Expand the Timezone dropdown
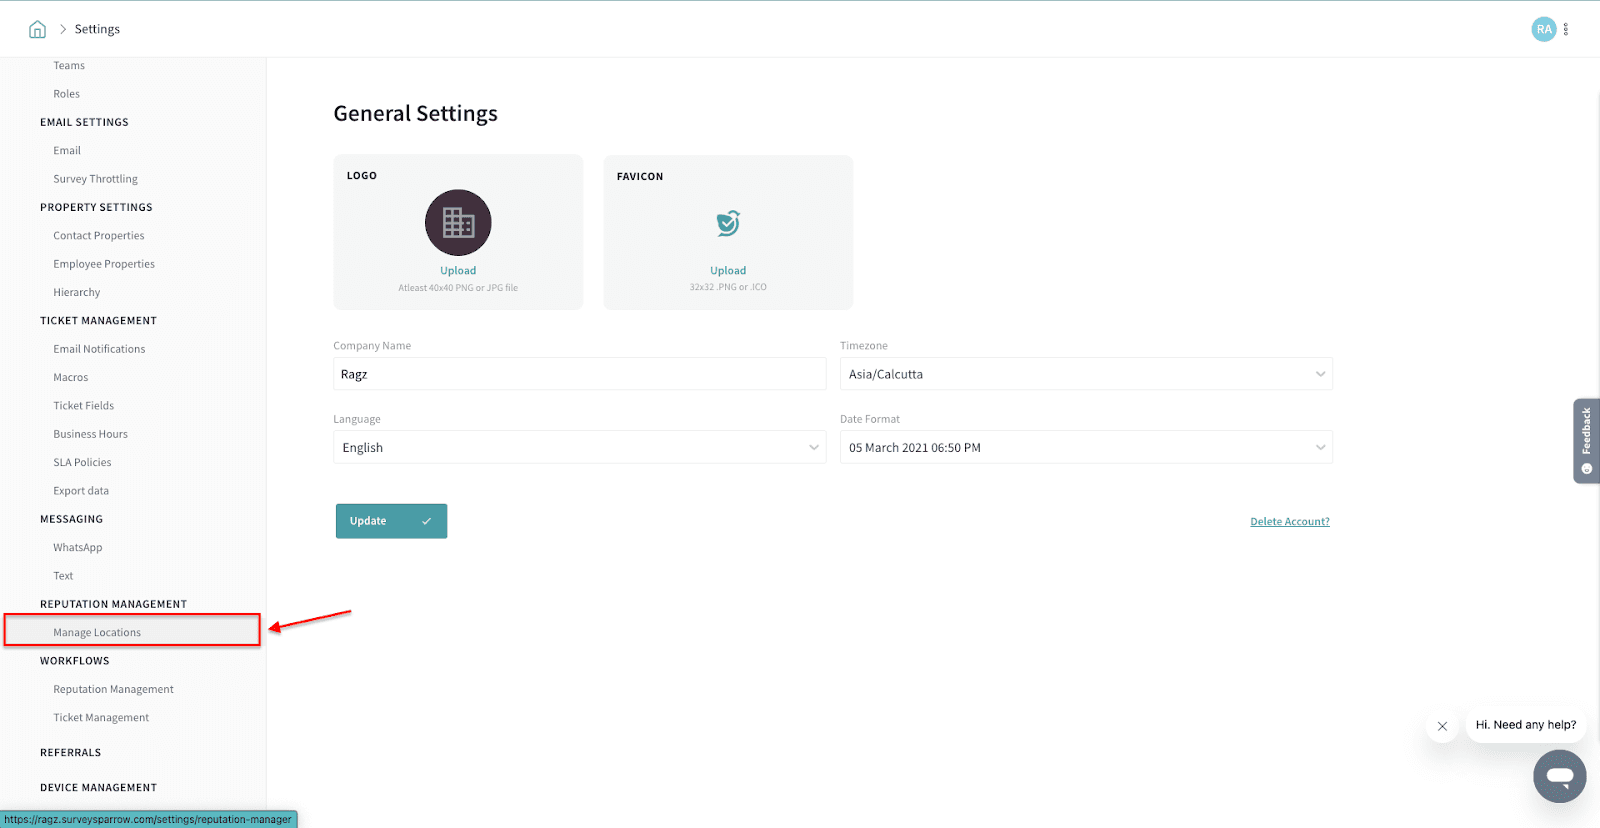This screenshot has height=828, width=1600. coord(1085,374)
